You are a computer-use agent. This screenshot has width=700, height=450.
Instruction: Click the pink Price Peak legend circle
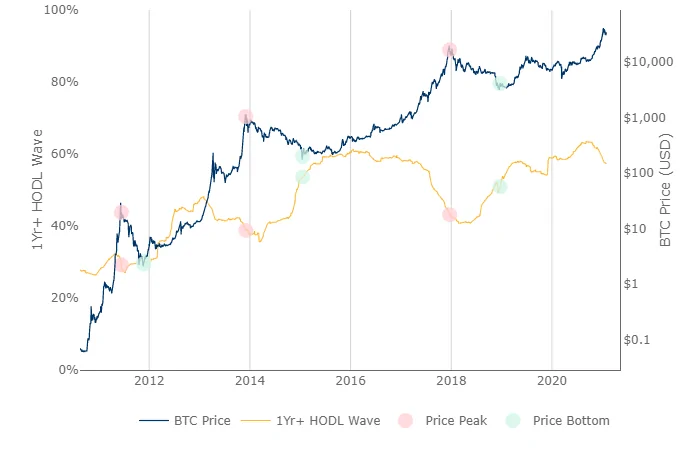(x=405, y=421)
